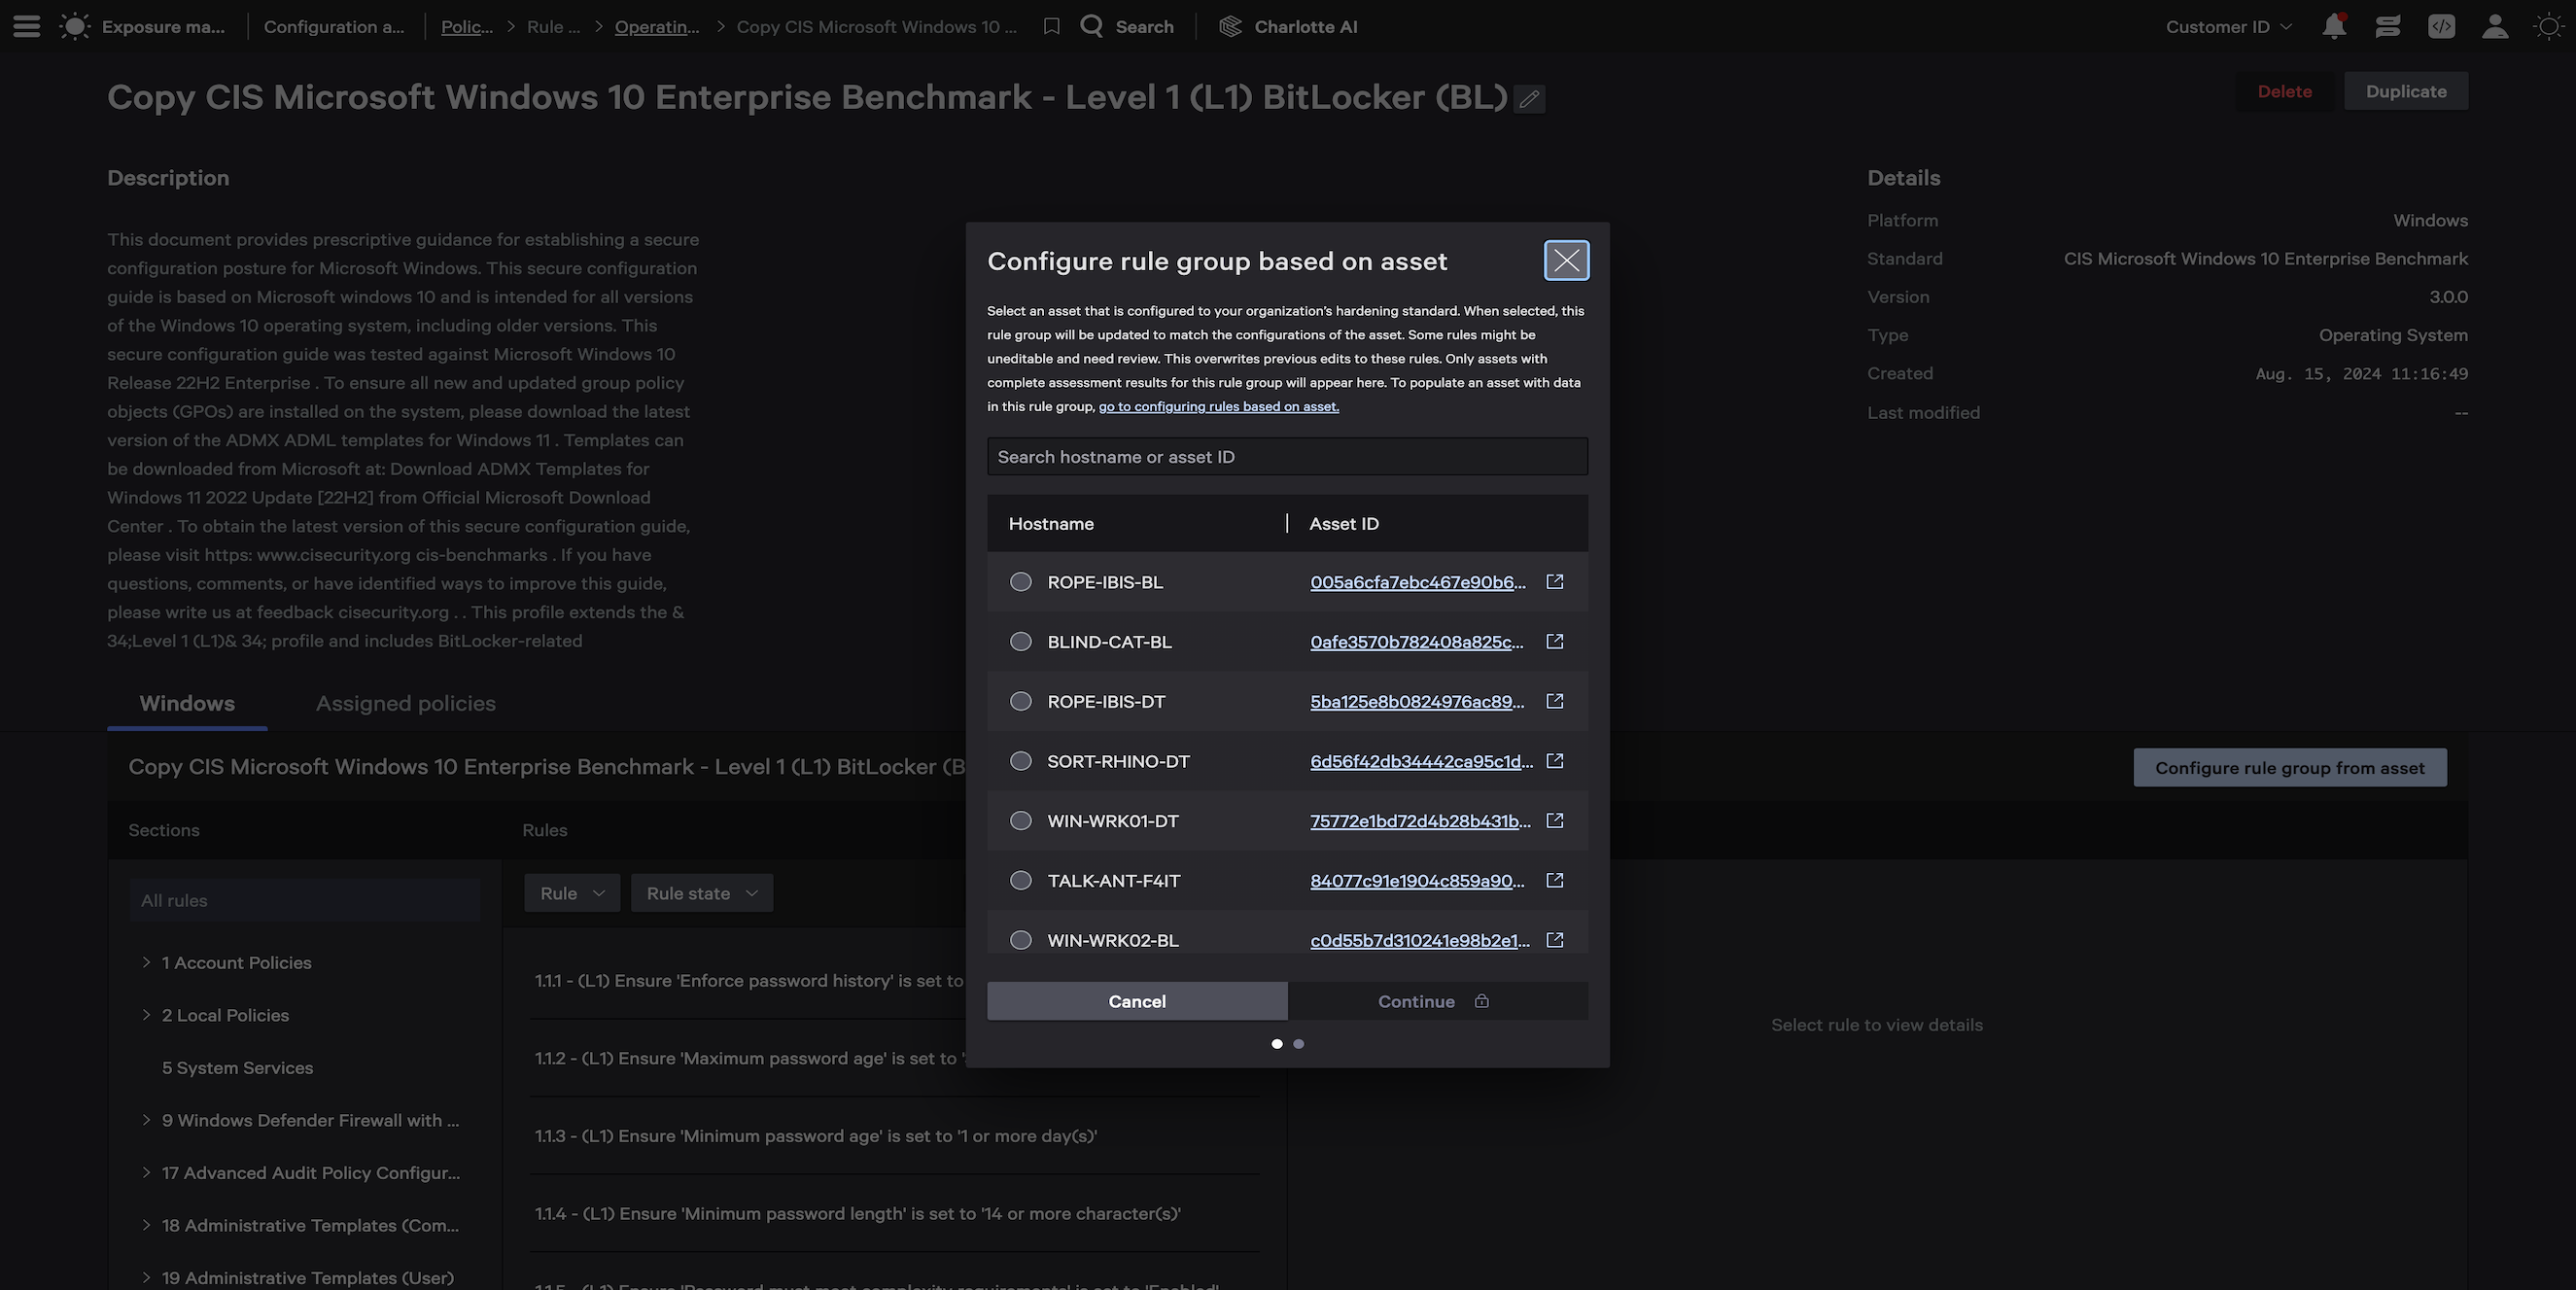Sort by the Asset ID column header

tap(1344, 524)
